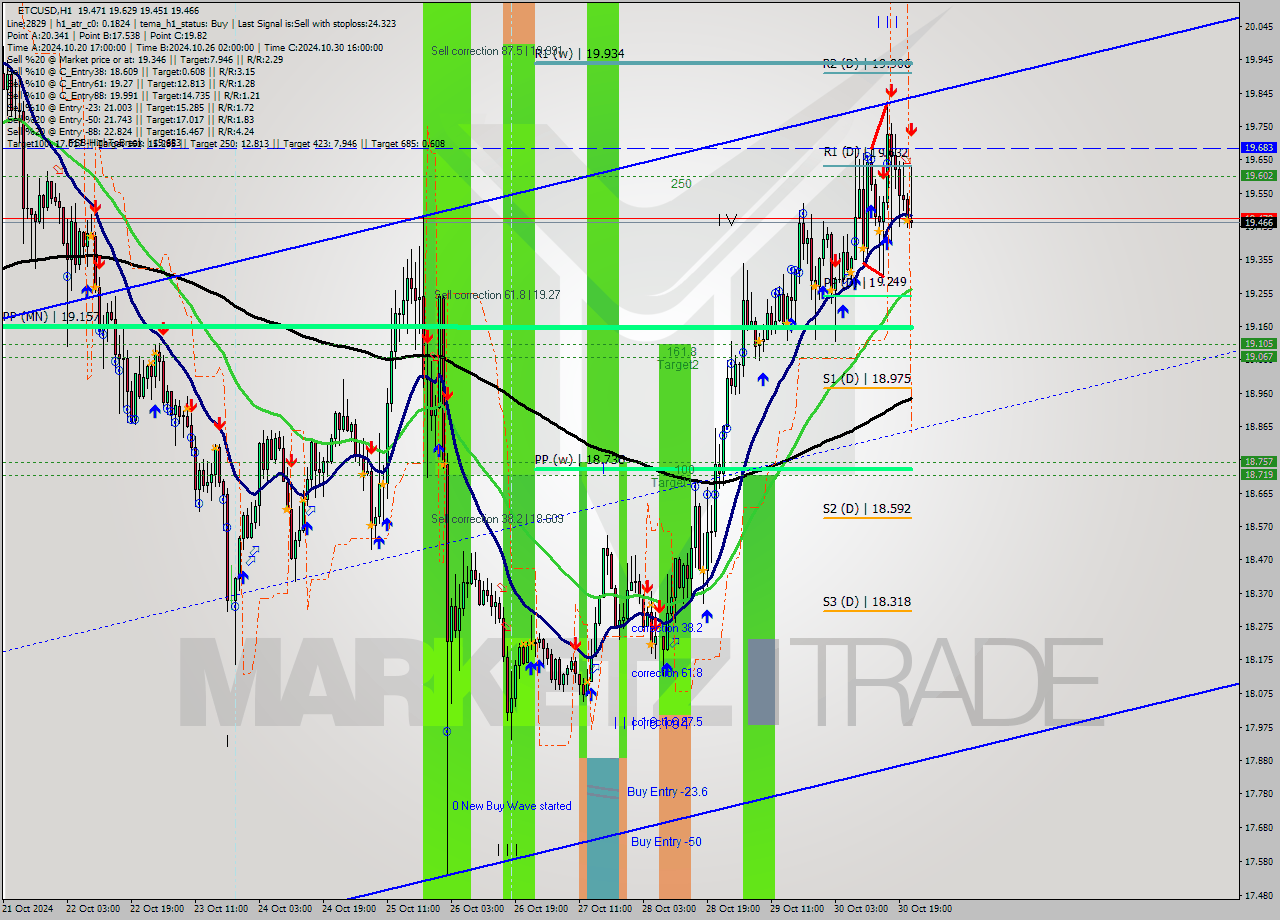Viewport: 1280px width, 920px height.
Task: Click the green 19.602 price tag
Action: (1258, 175)
